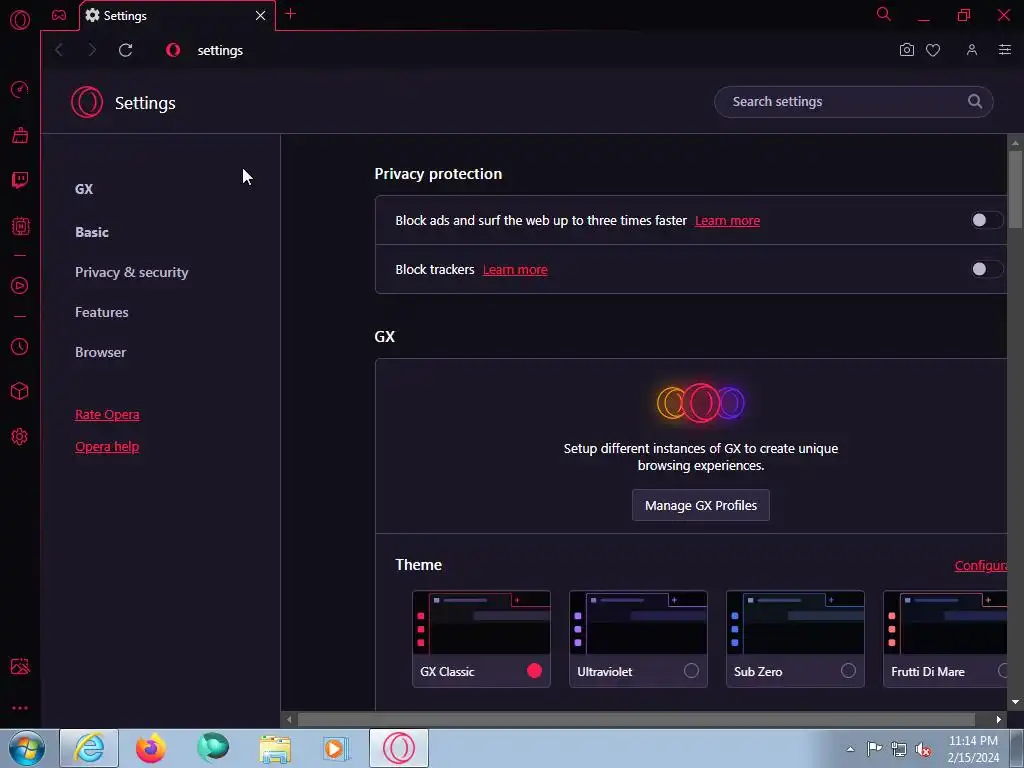Click the Opera icon in address bar
Image resolution: width=1024 pixels, height=768 pixels.
(x=173, y=50)
